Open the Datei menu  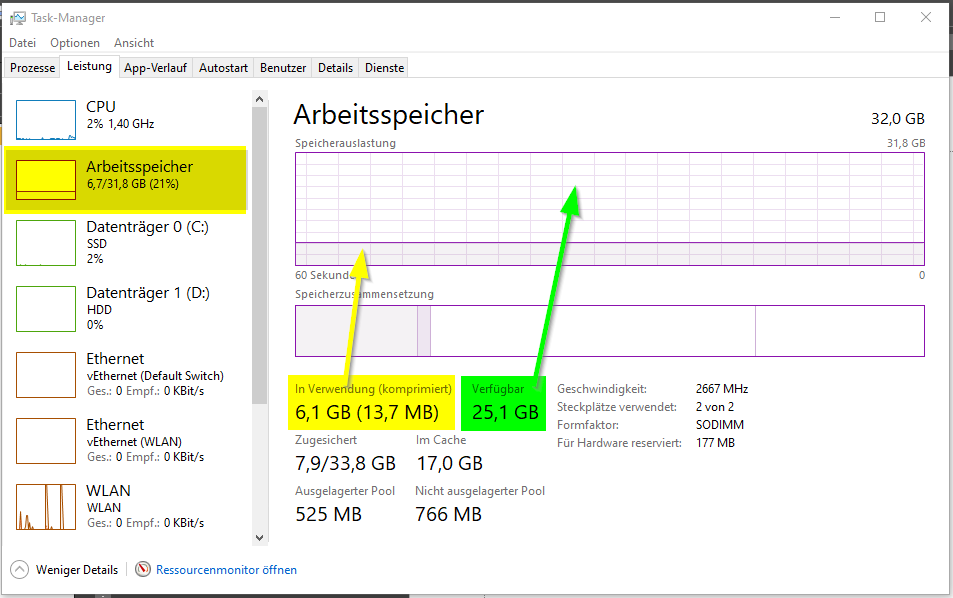coord(23,43)
